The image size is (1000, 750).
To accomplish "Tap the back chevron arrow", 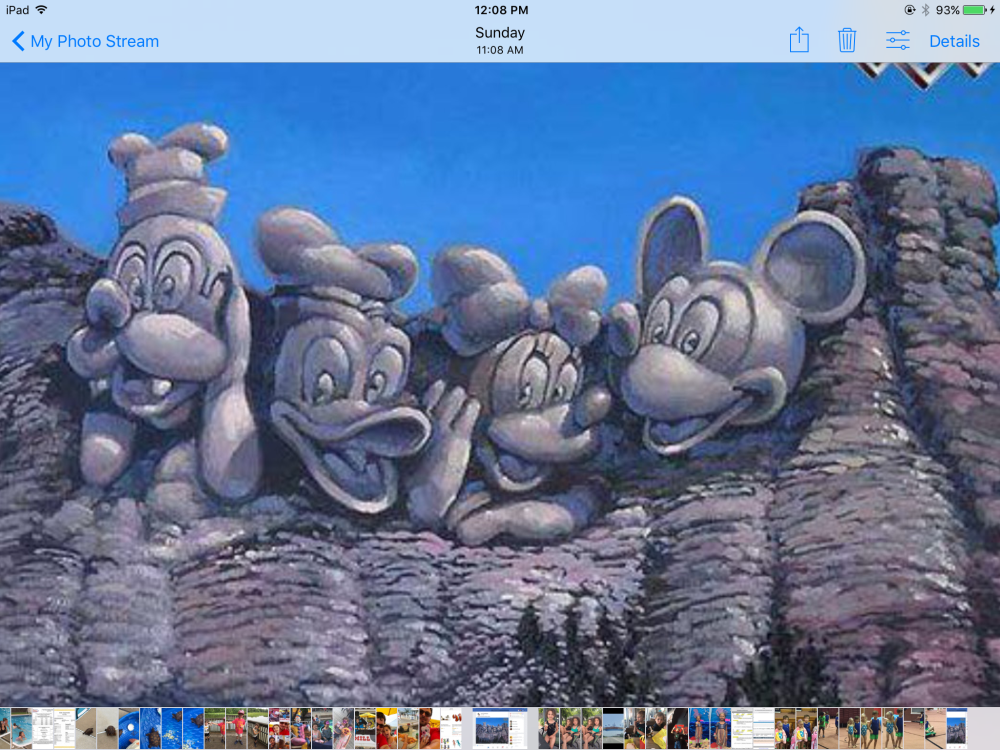I will (x=18, y=41).
